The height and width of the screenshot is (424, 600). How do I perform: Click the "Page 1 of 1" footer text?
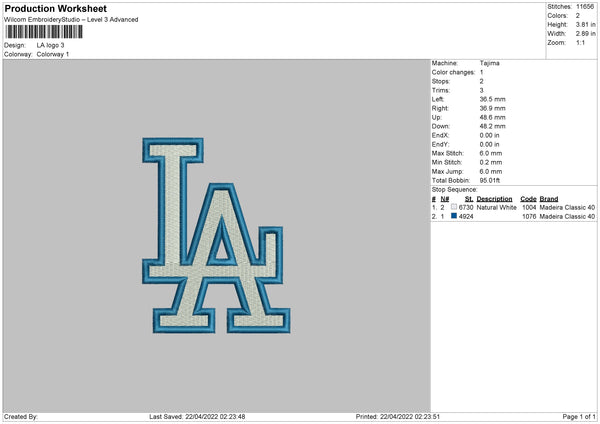(x=579, y=417)
